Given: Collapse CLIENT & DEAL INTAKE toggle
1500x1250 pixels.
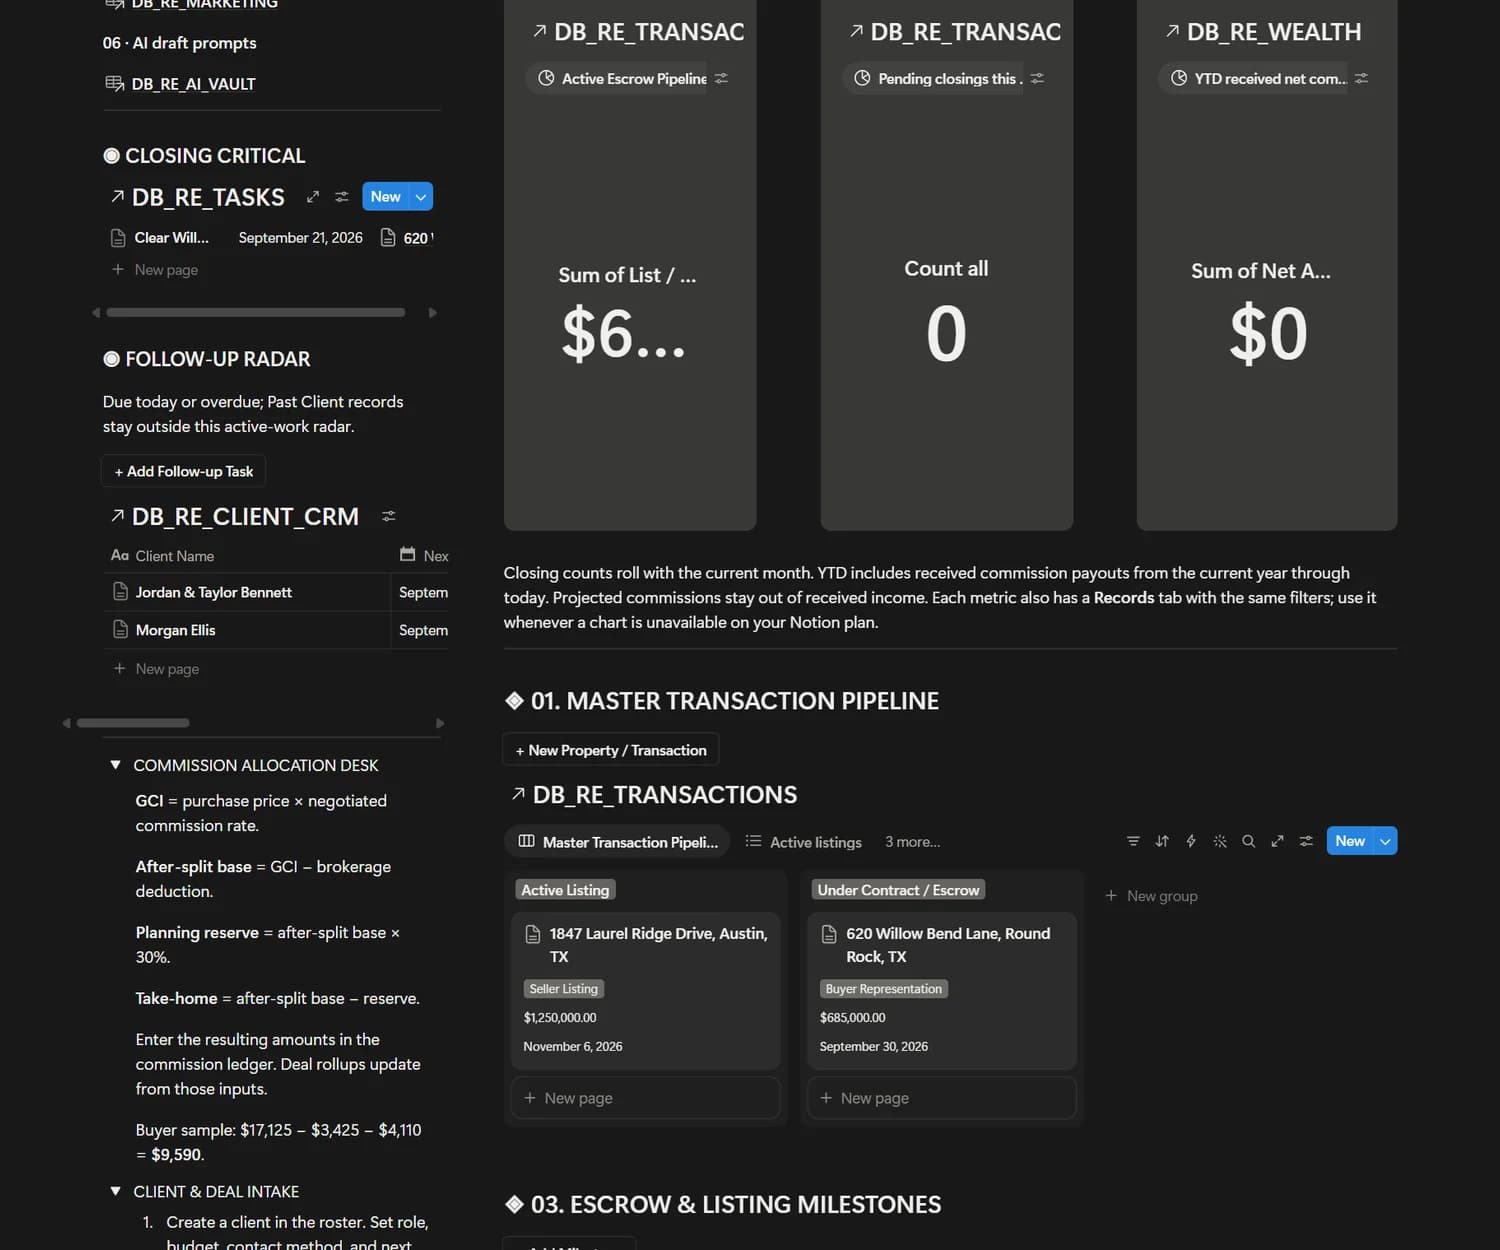Looking at the screenshot, I should click(x=115, y=1191).
